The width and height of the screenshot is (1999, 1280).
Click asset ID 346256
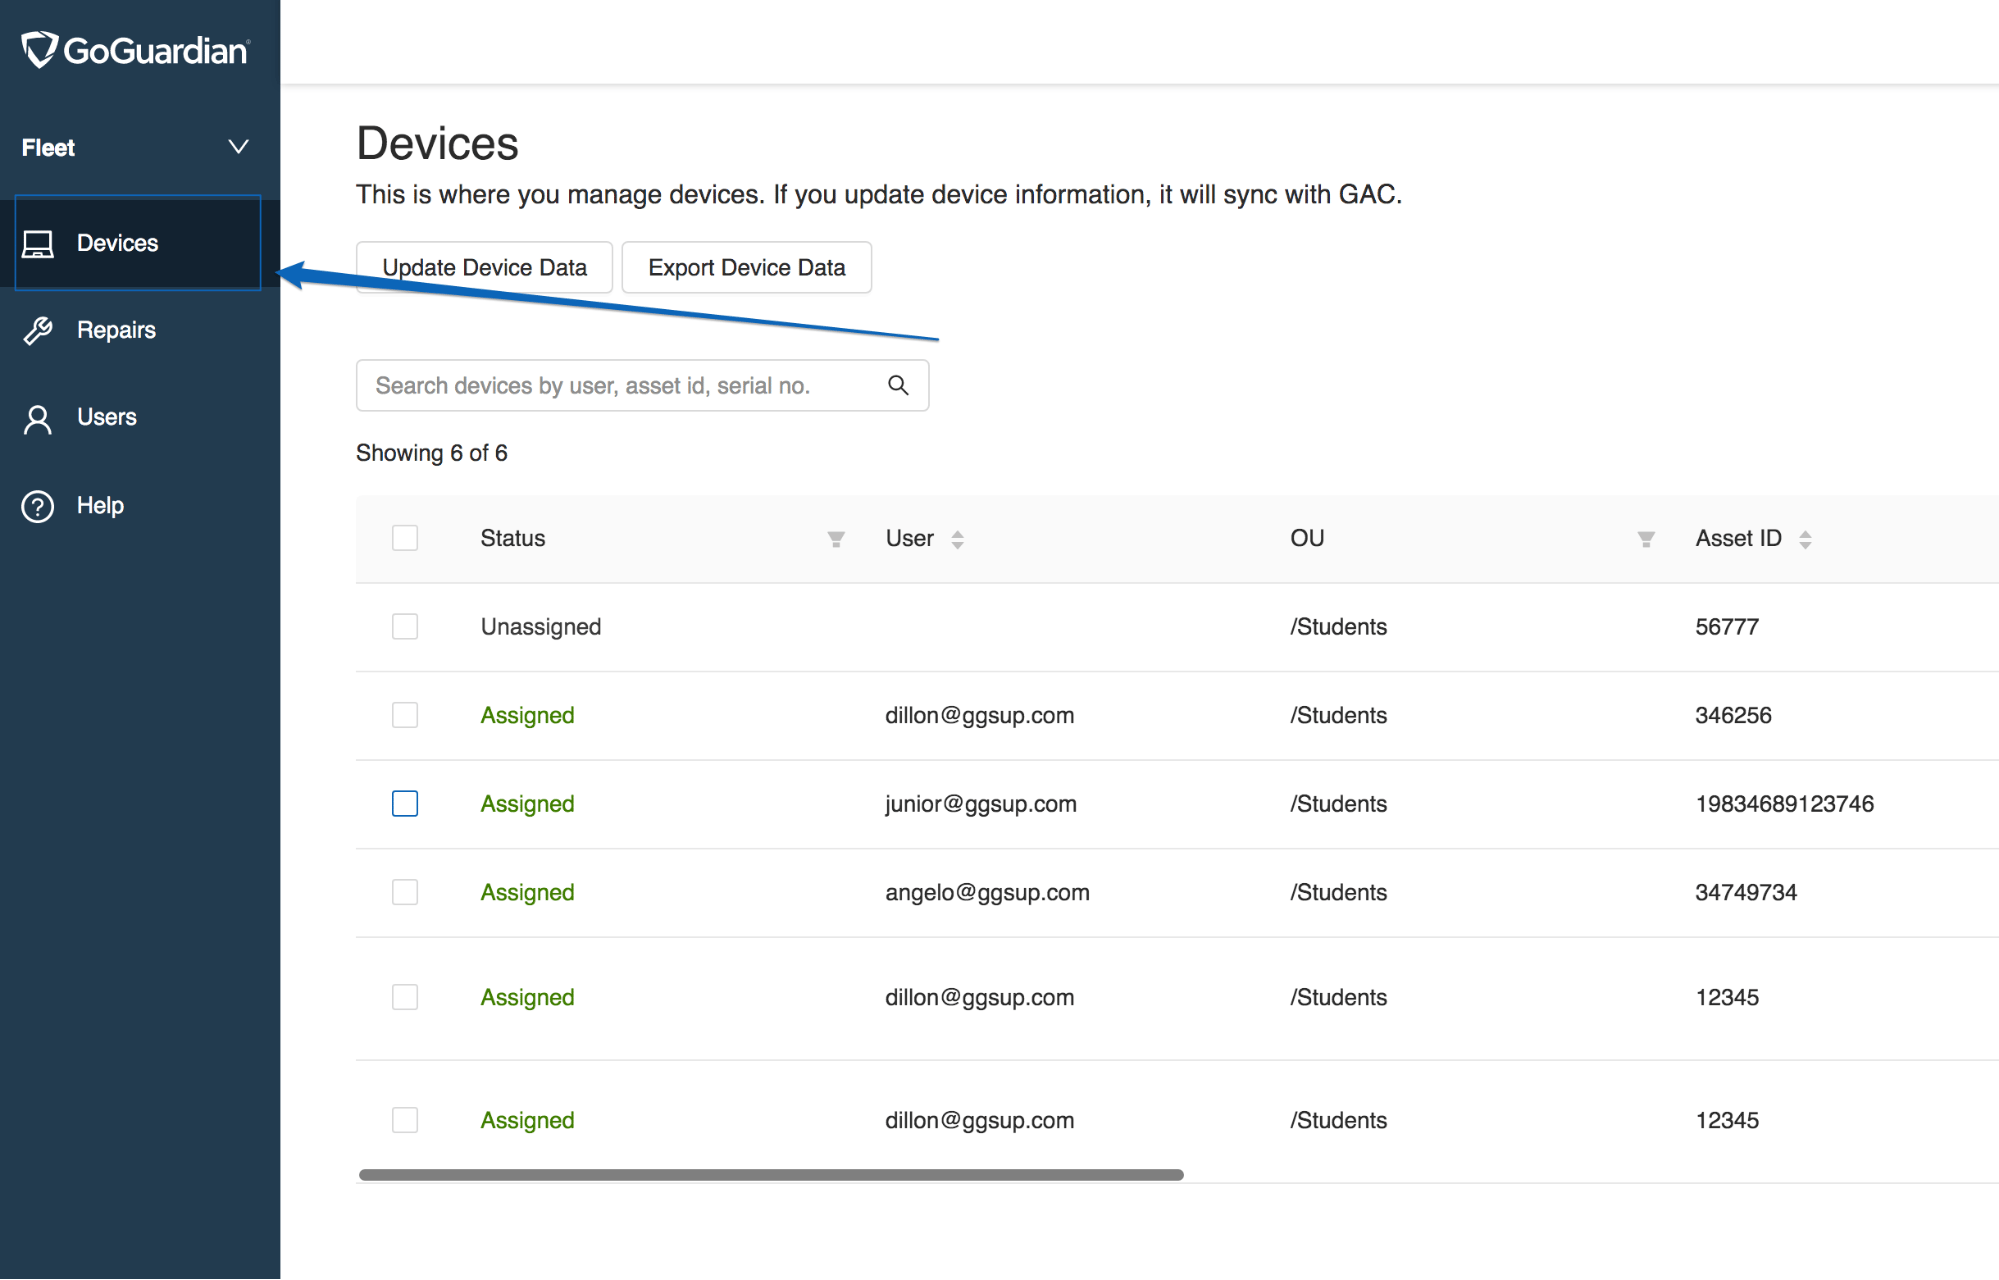pyautogui.click(x=1733, y=715)
